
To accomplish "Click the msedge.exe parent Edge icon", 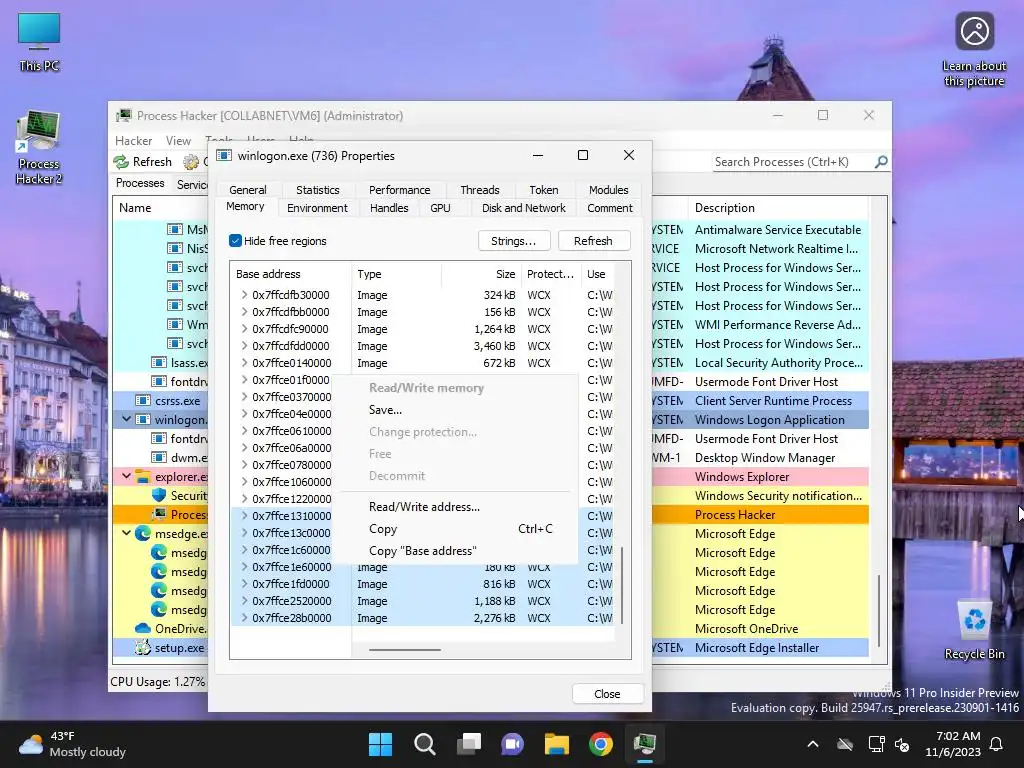I will 143,534.
